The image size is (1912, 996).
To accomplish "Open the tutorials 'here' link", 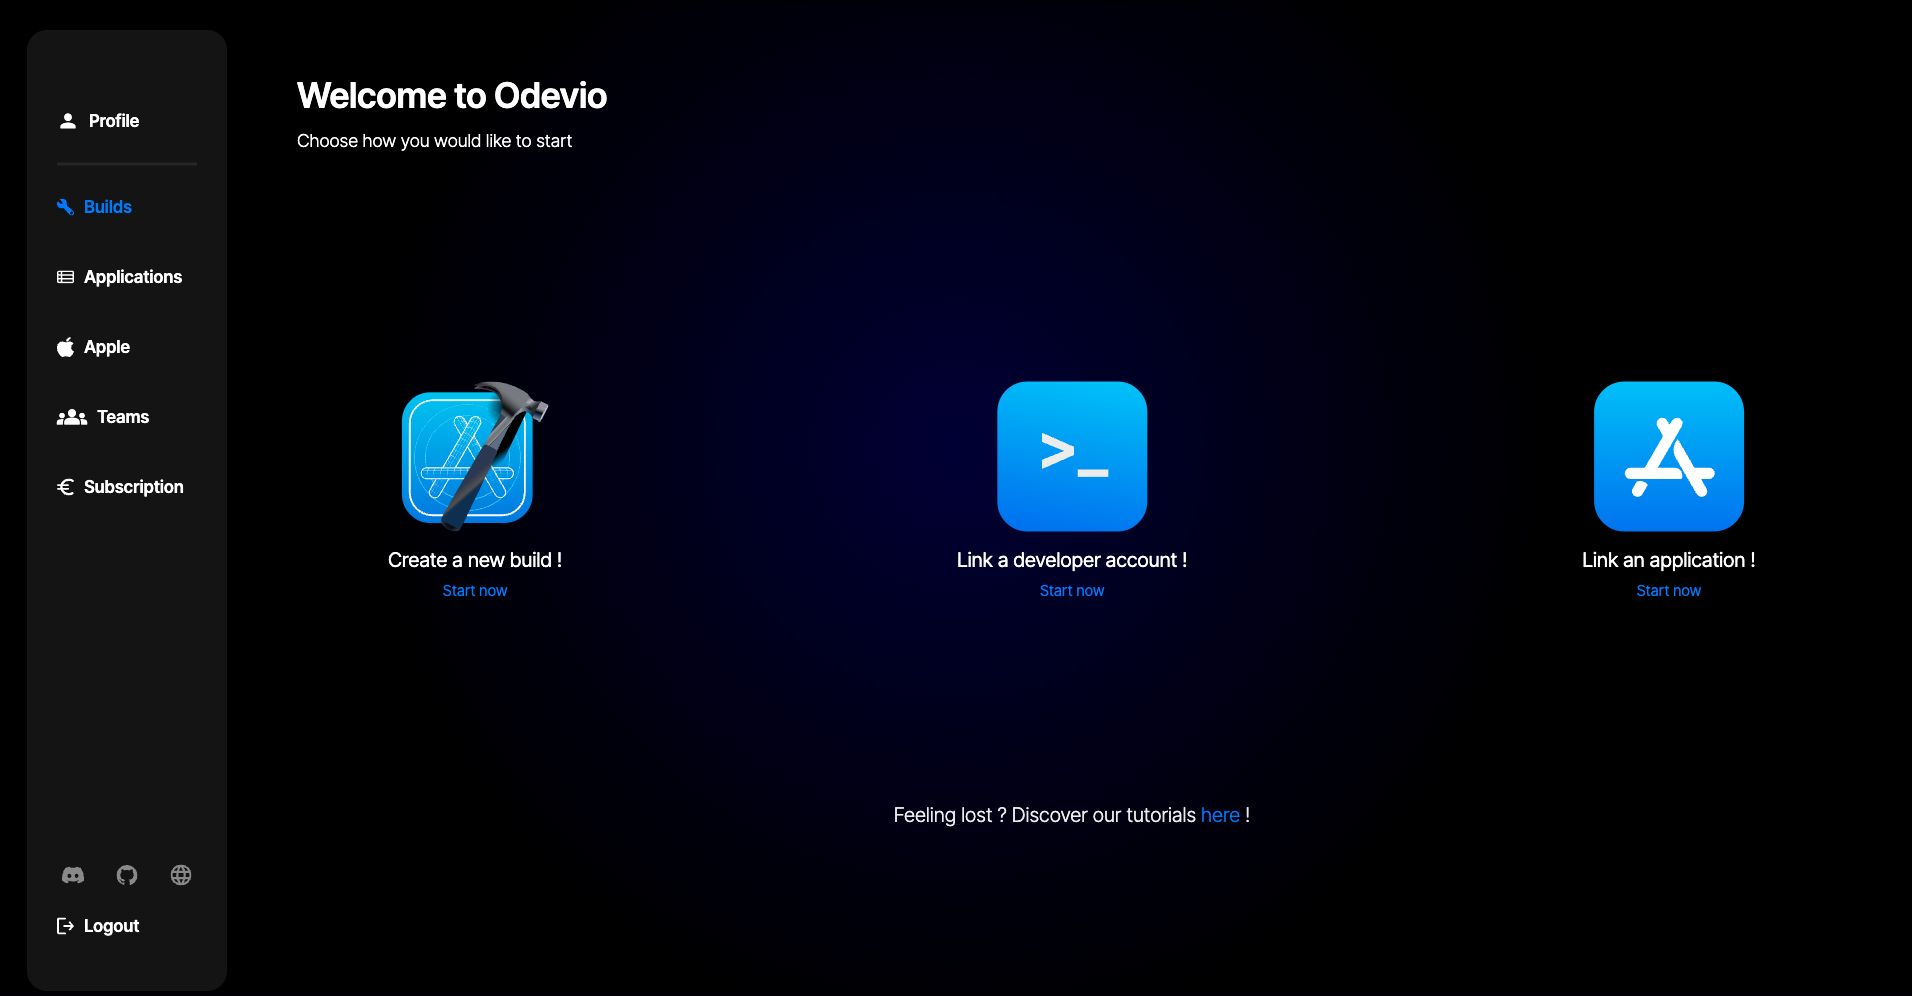I will click(x=1220, y=815).
